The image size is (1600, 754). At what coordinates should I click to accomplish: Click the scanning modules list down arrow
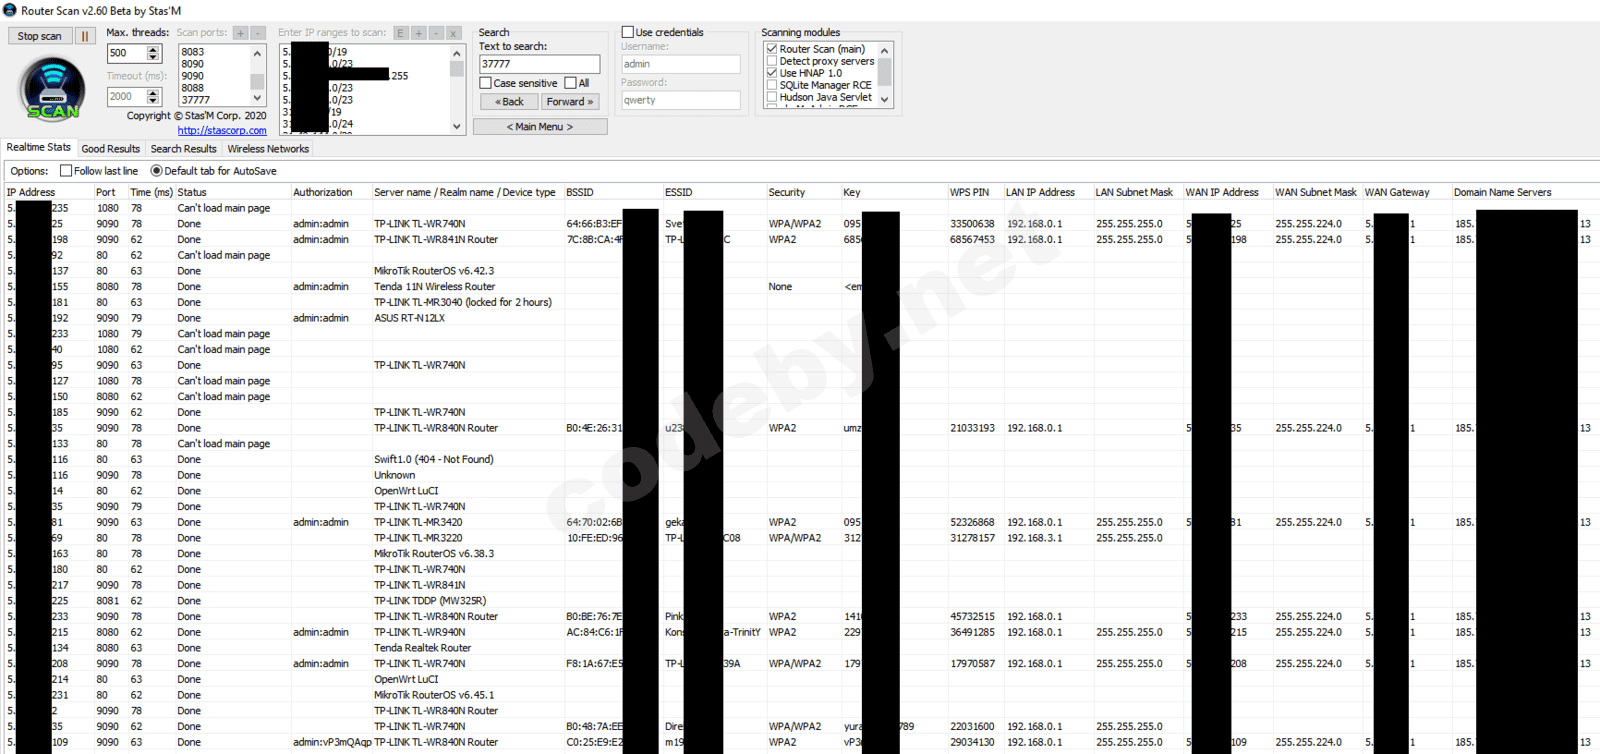pos(884,100)
